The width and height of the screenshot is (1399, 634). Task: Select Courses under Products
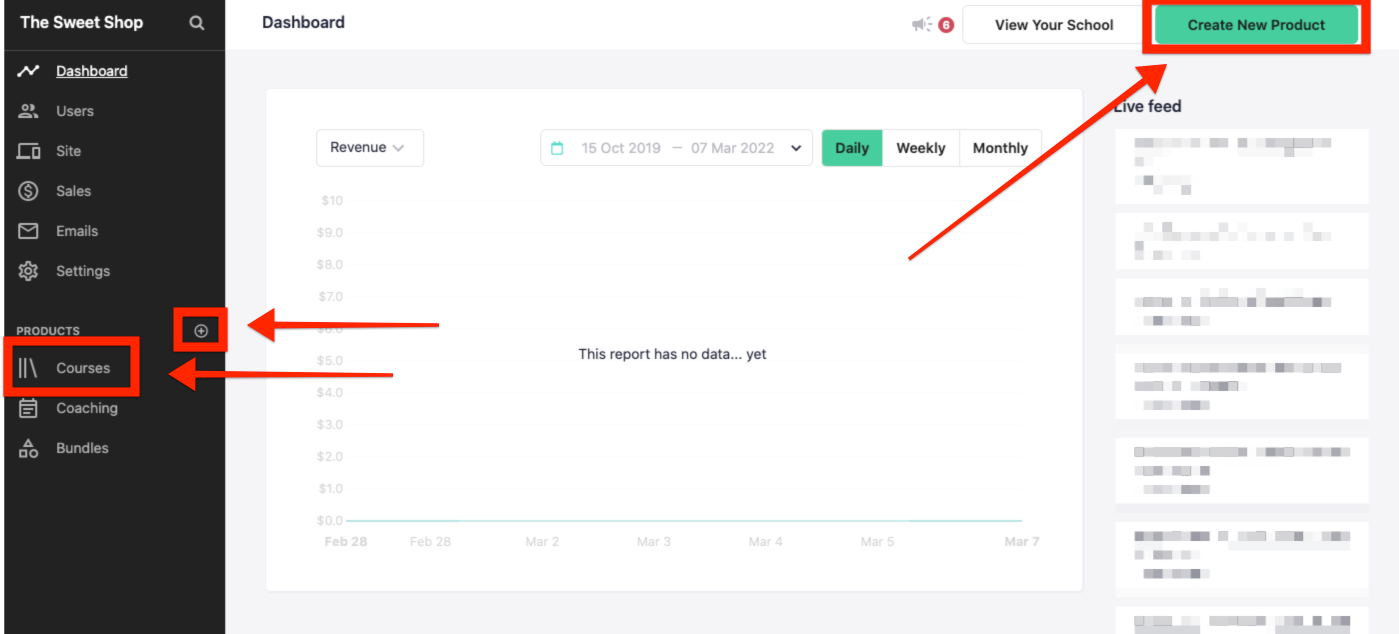click(x=83, y=368)
